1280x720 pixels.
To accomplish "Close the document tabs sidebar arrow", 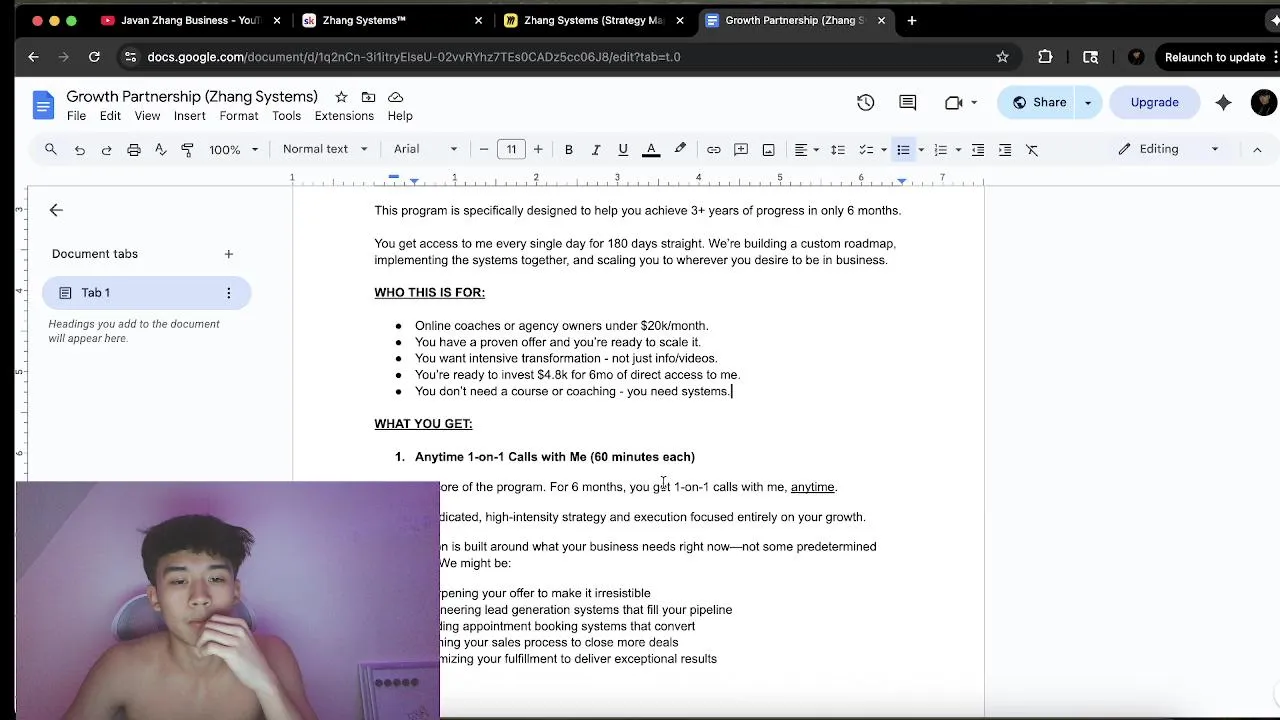I will pos(56,210).
